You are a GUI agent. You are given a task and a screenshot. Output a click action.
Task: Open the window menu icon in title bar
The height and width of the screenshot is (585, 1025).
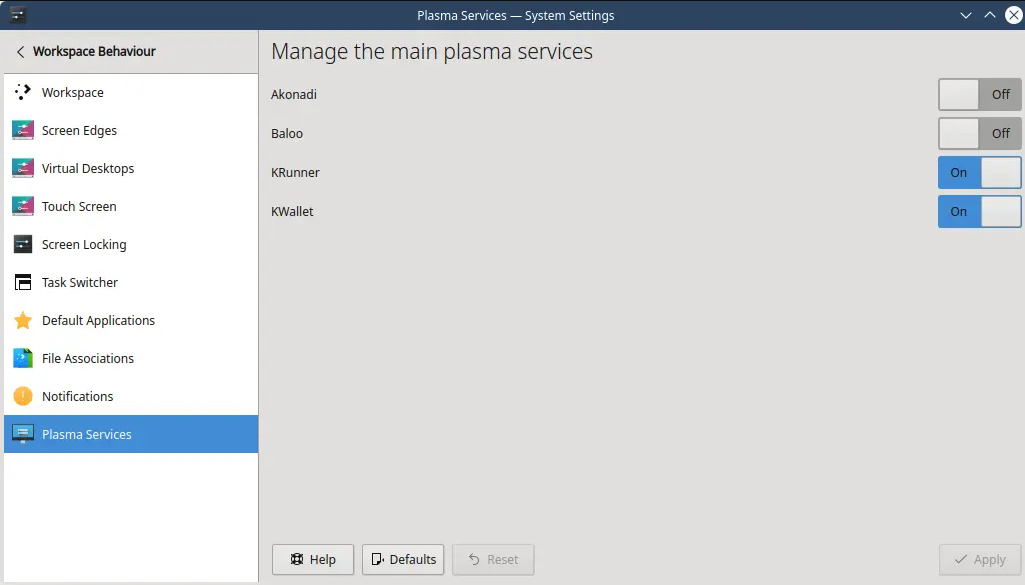coord(18,15)
